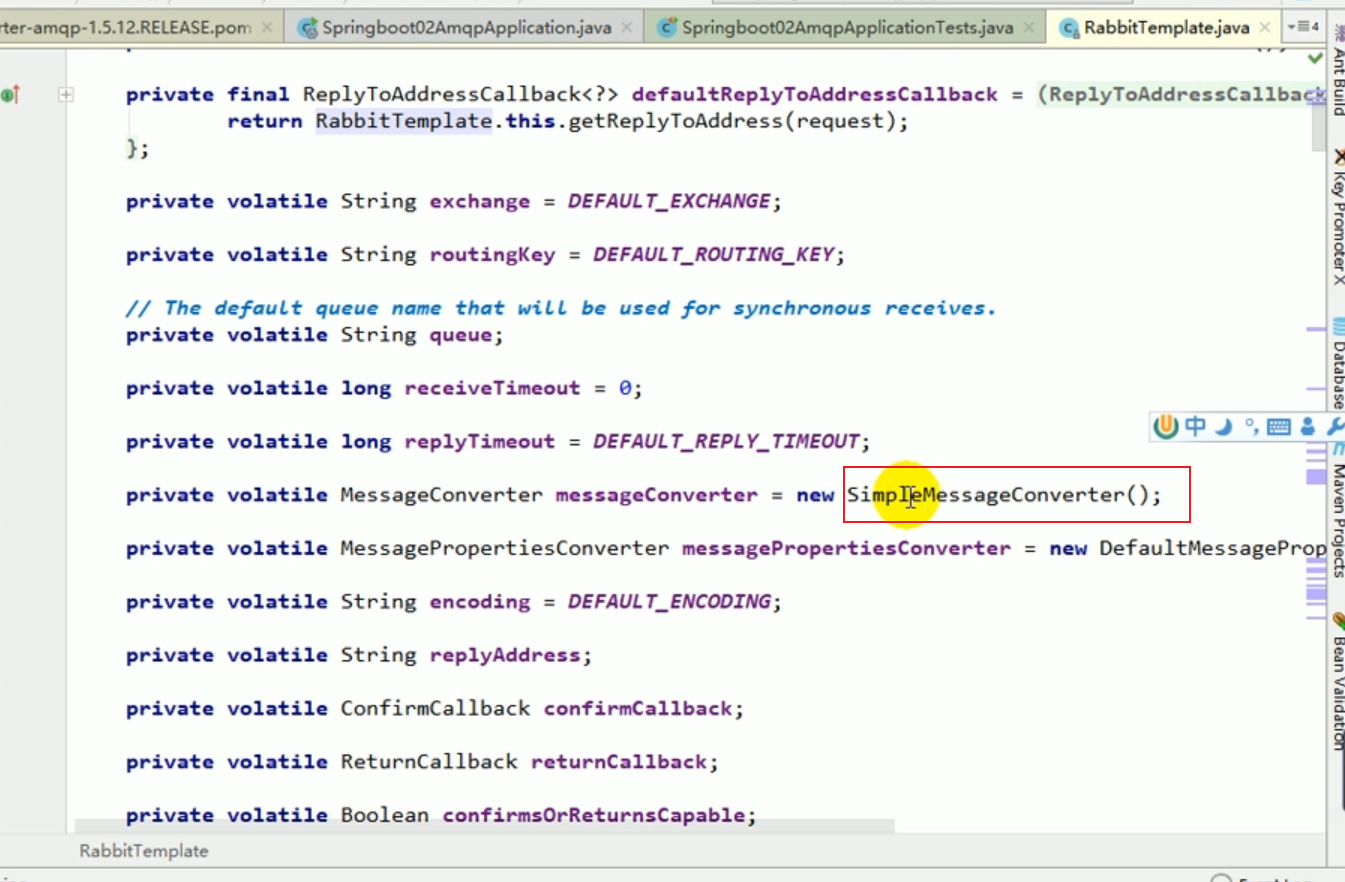Open the Springboot02AmqpApplicationTests.java tab

click(x=848, y=28)
